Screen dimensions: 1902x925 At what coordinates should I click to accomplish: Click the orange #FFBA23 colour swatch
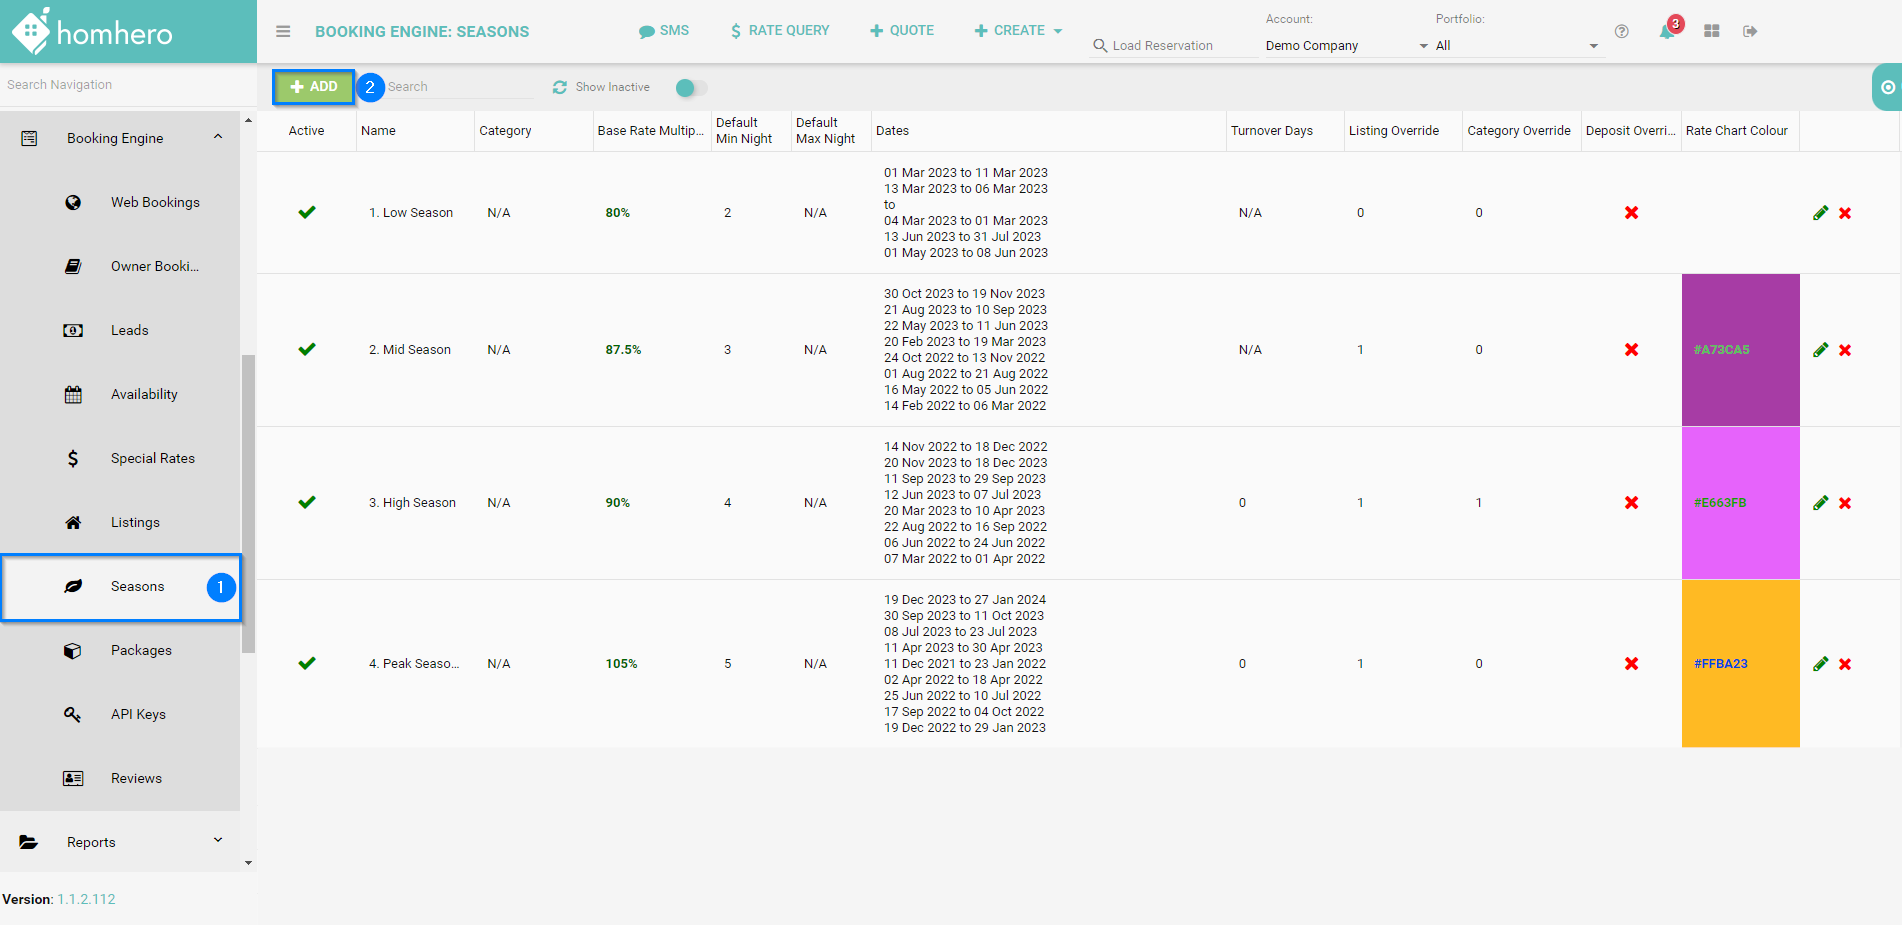coord(1740,664)
